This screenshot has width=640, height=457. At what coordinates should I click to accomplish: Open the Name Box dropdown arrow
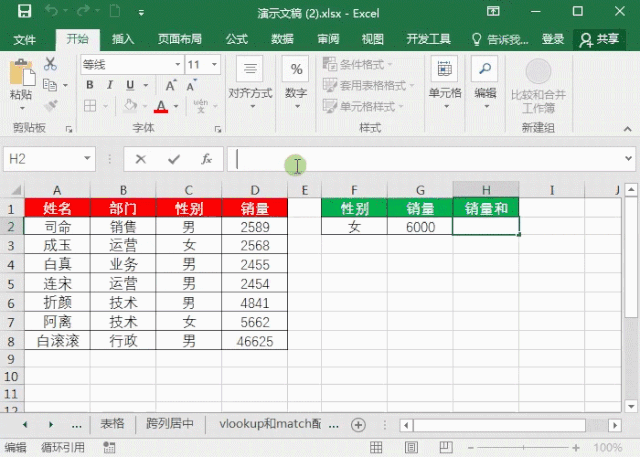pyautogui.click(x=87, y=158)
